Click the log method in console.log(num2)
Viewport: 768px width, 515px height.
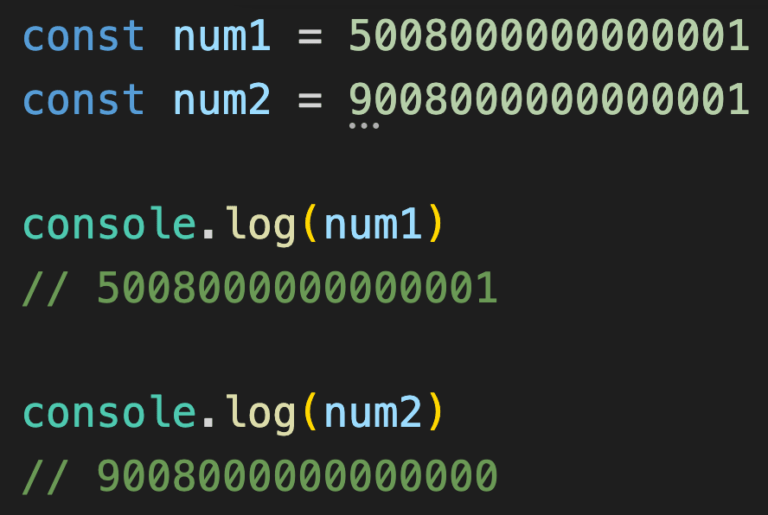coord(260,415)
